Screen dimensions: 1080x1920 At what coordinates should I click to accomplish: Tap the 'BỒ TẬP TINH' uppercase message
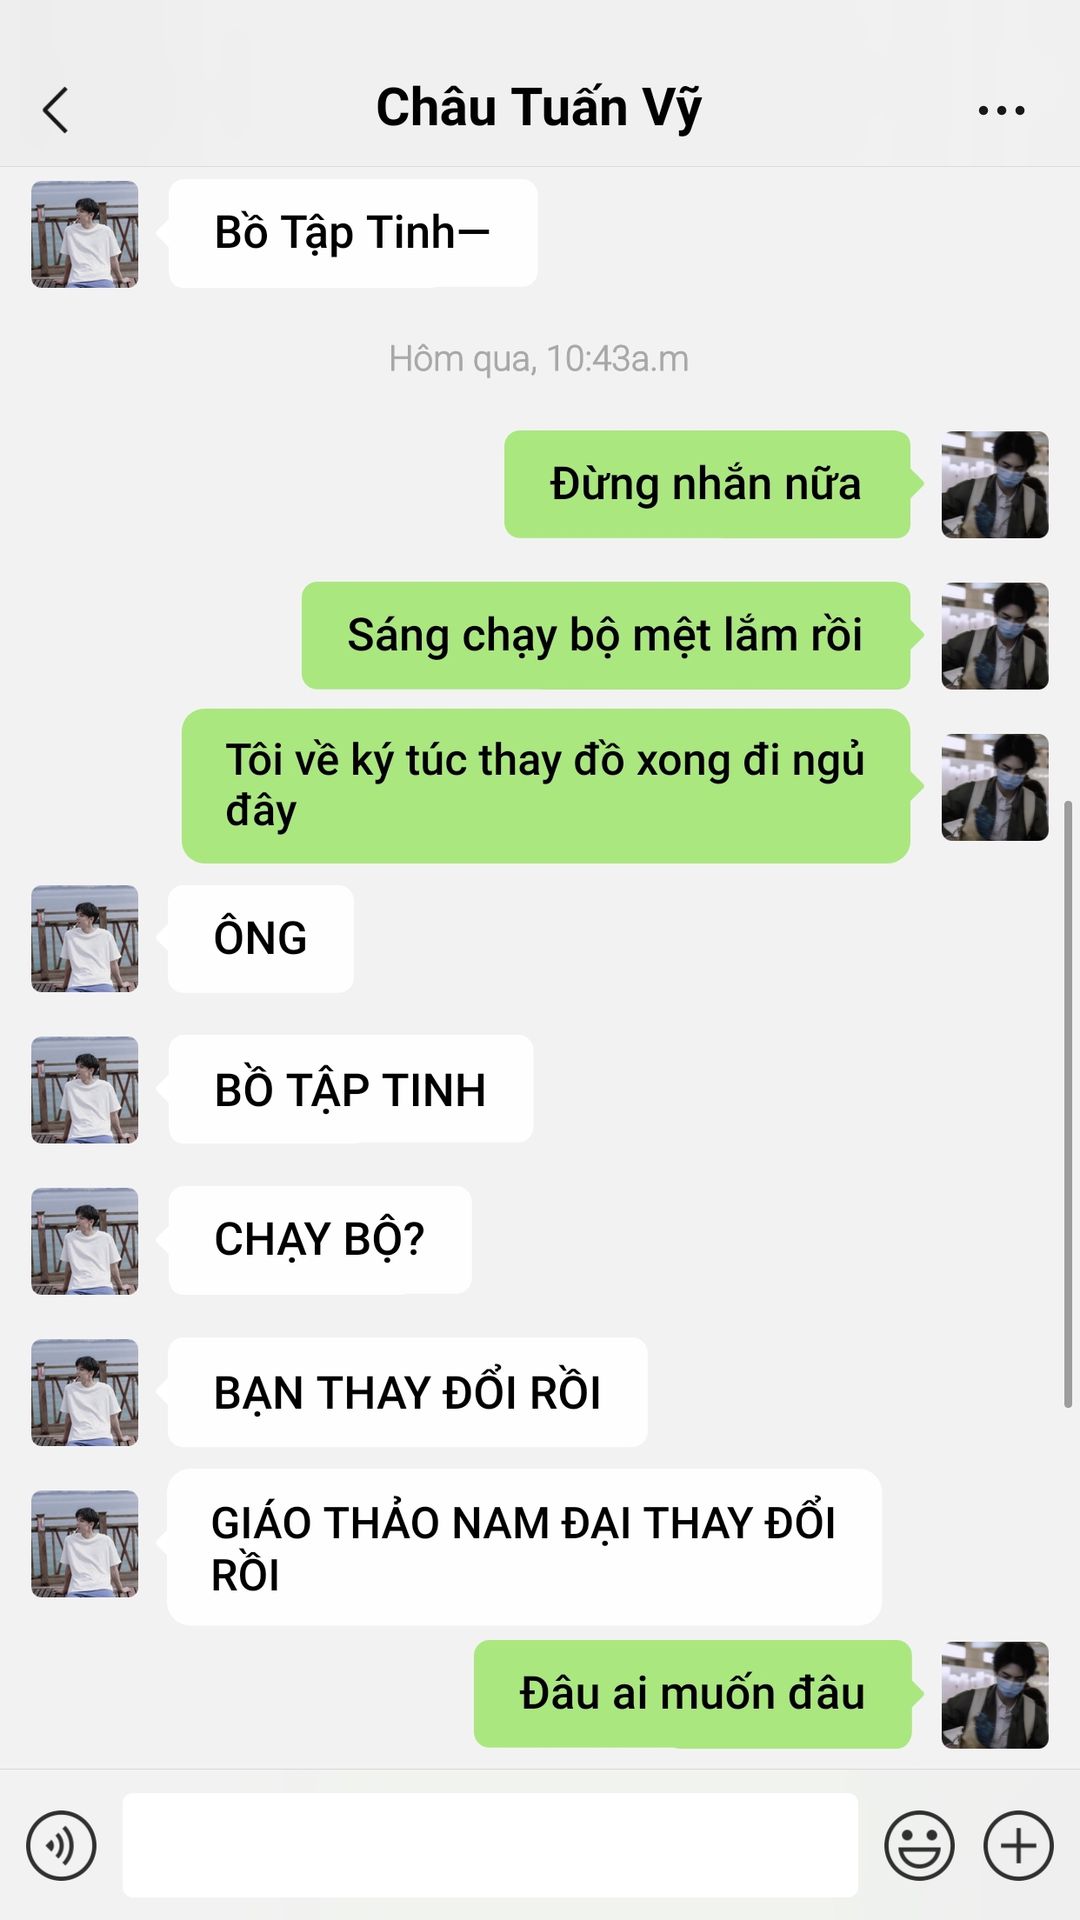click(351, 1089)
